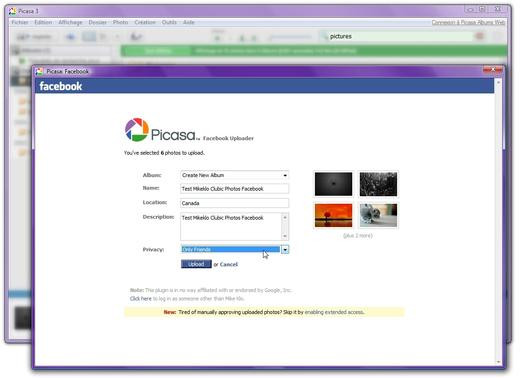
Task: Open the Dossier menu in Picasa 3 window
Action: [97, 22]
